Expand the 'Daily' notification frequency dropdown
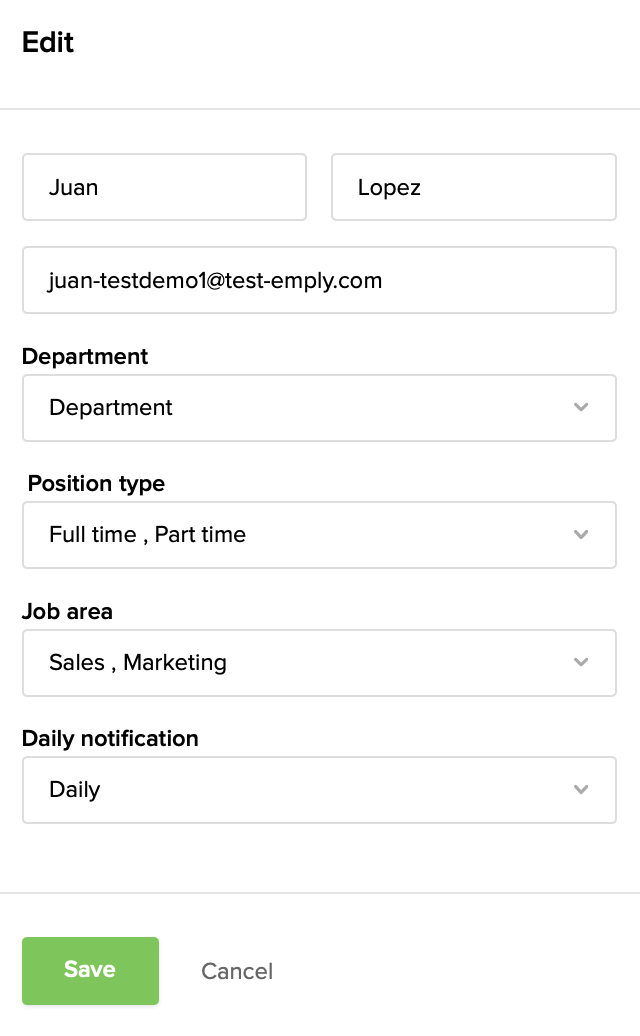 coord(319,789)
